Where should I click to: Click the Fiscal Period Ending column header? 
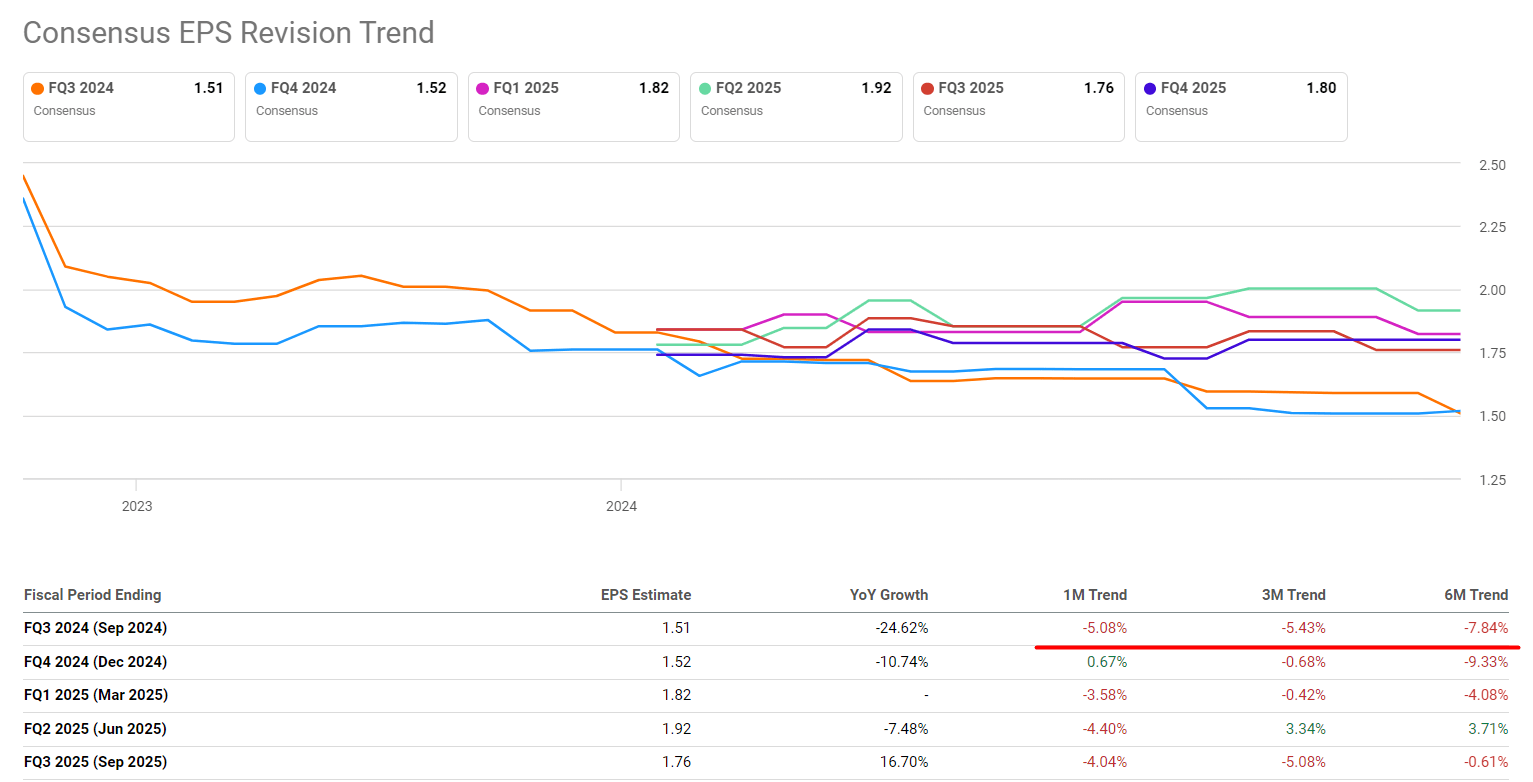[92, 595]
